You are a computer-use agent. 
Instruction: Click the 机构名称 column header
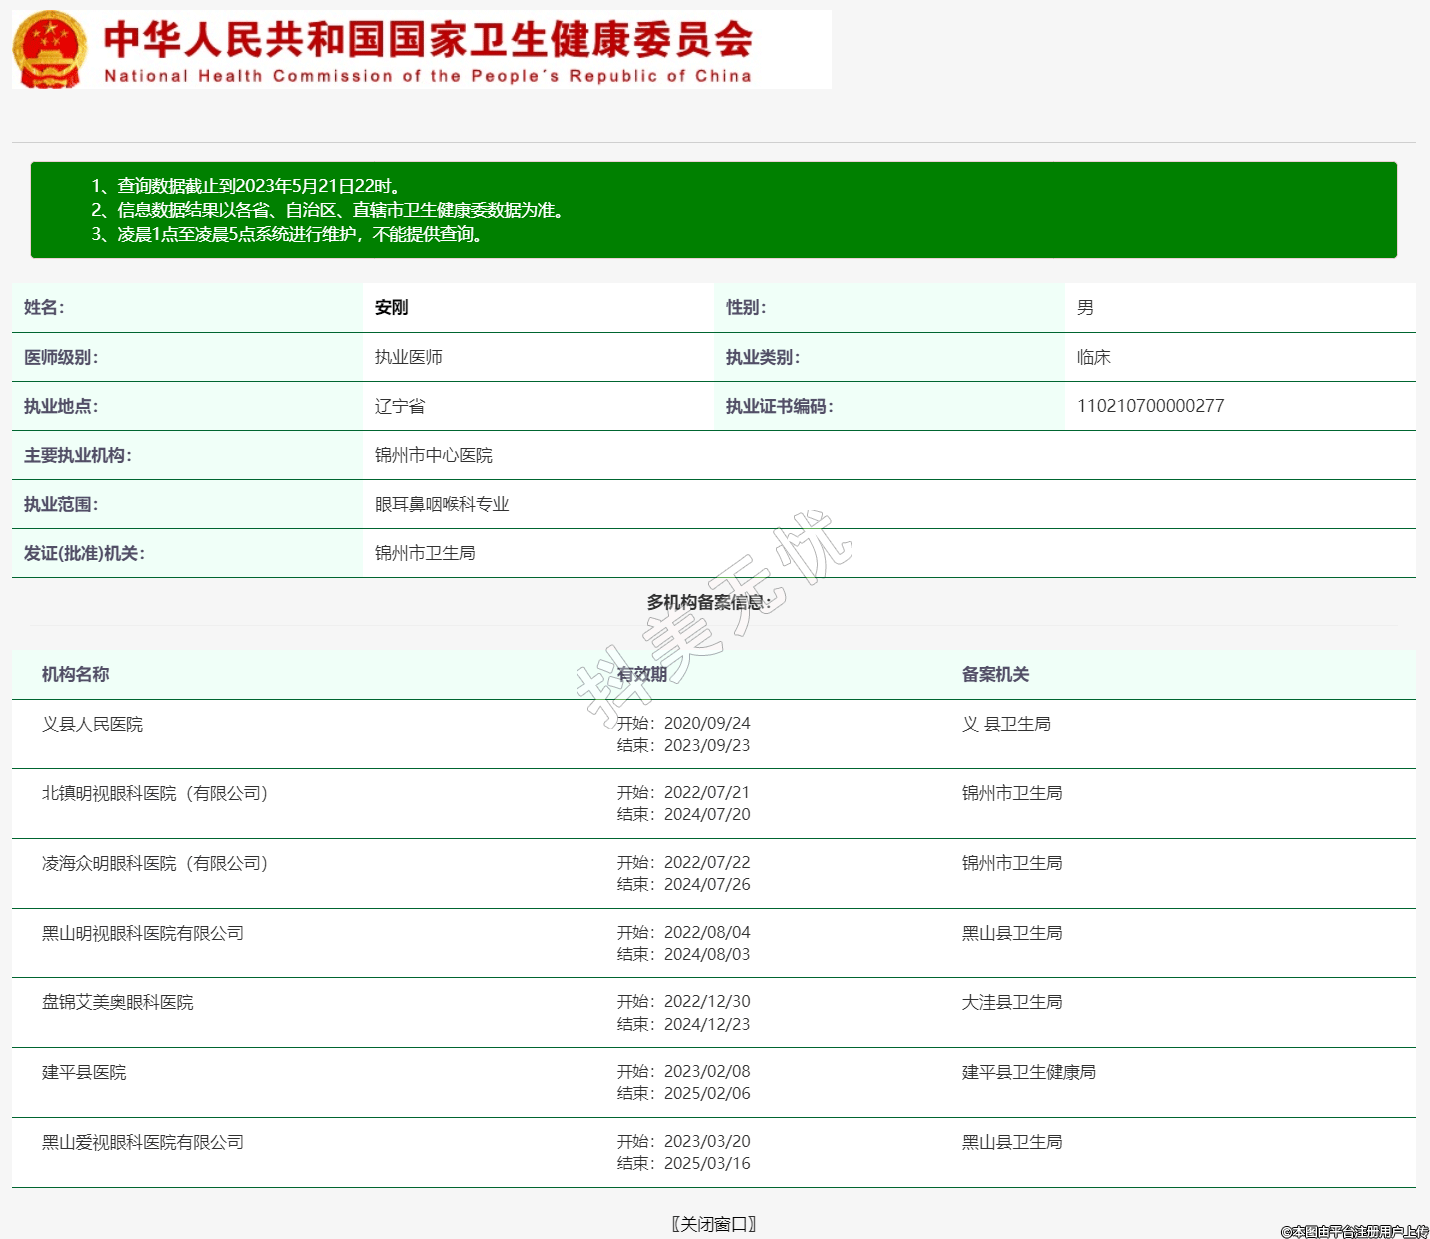75,675
